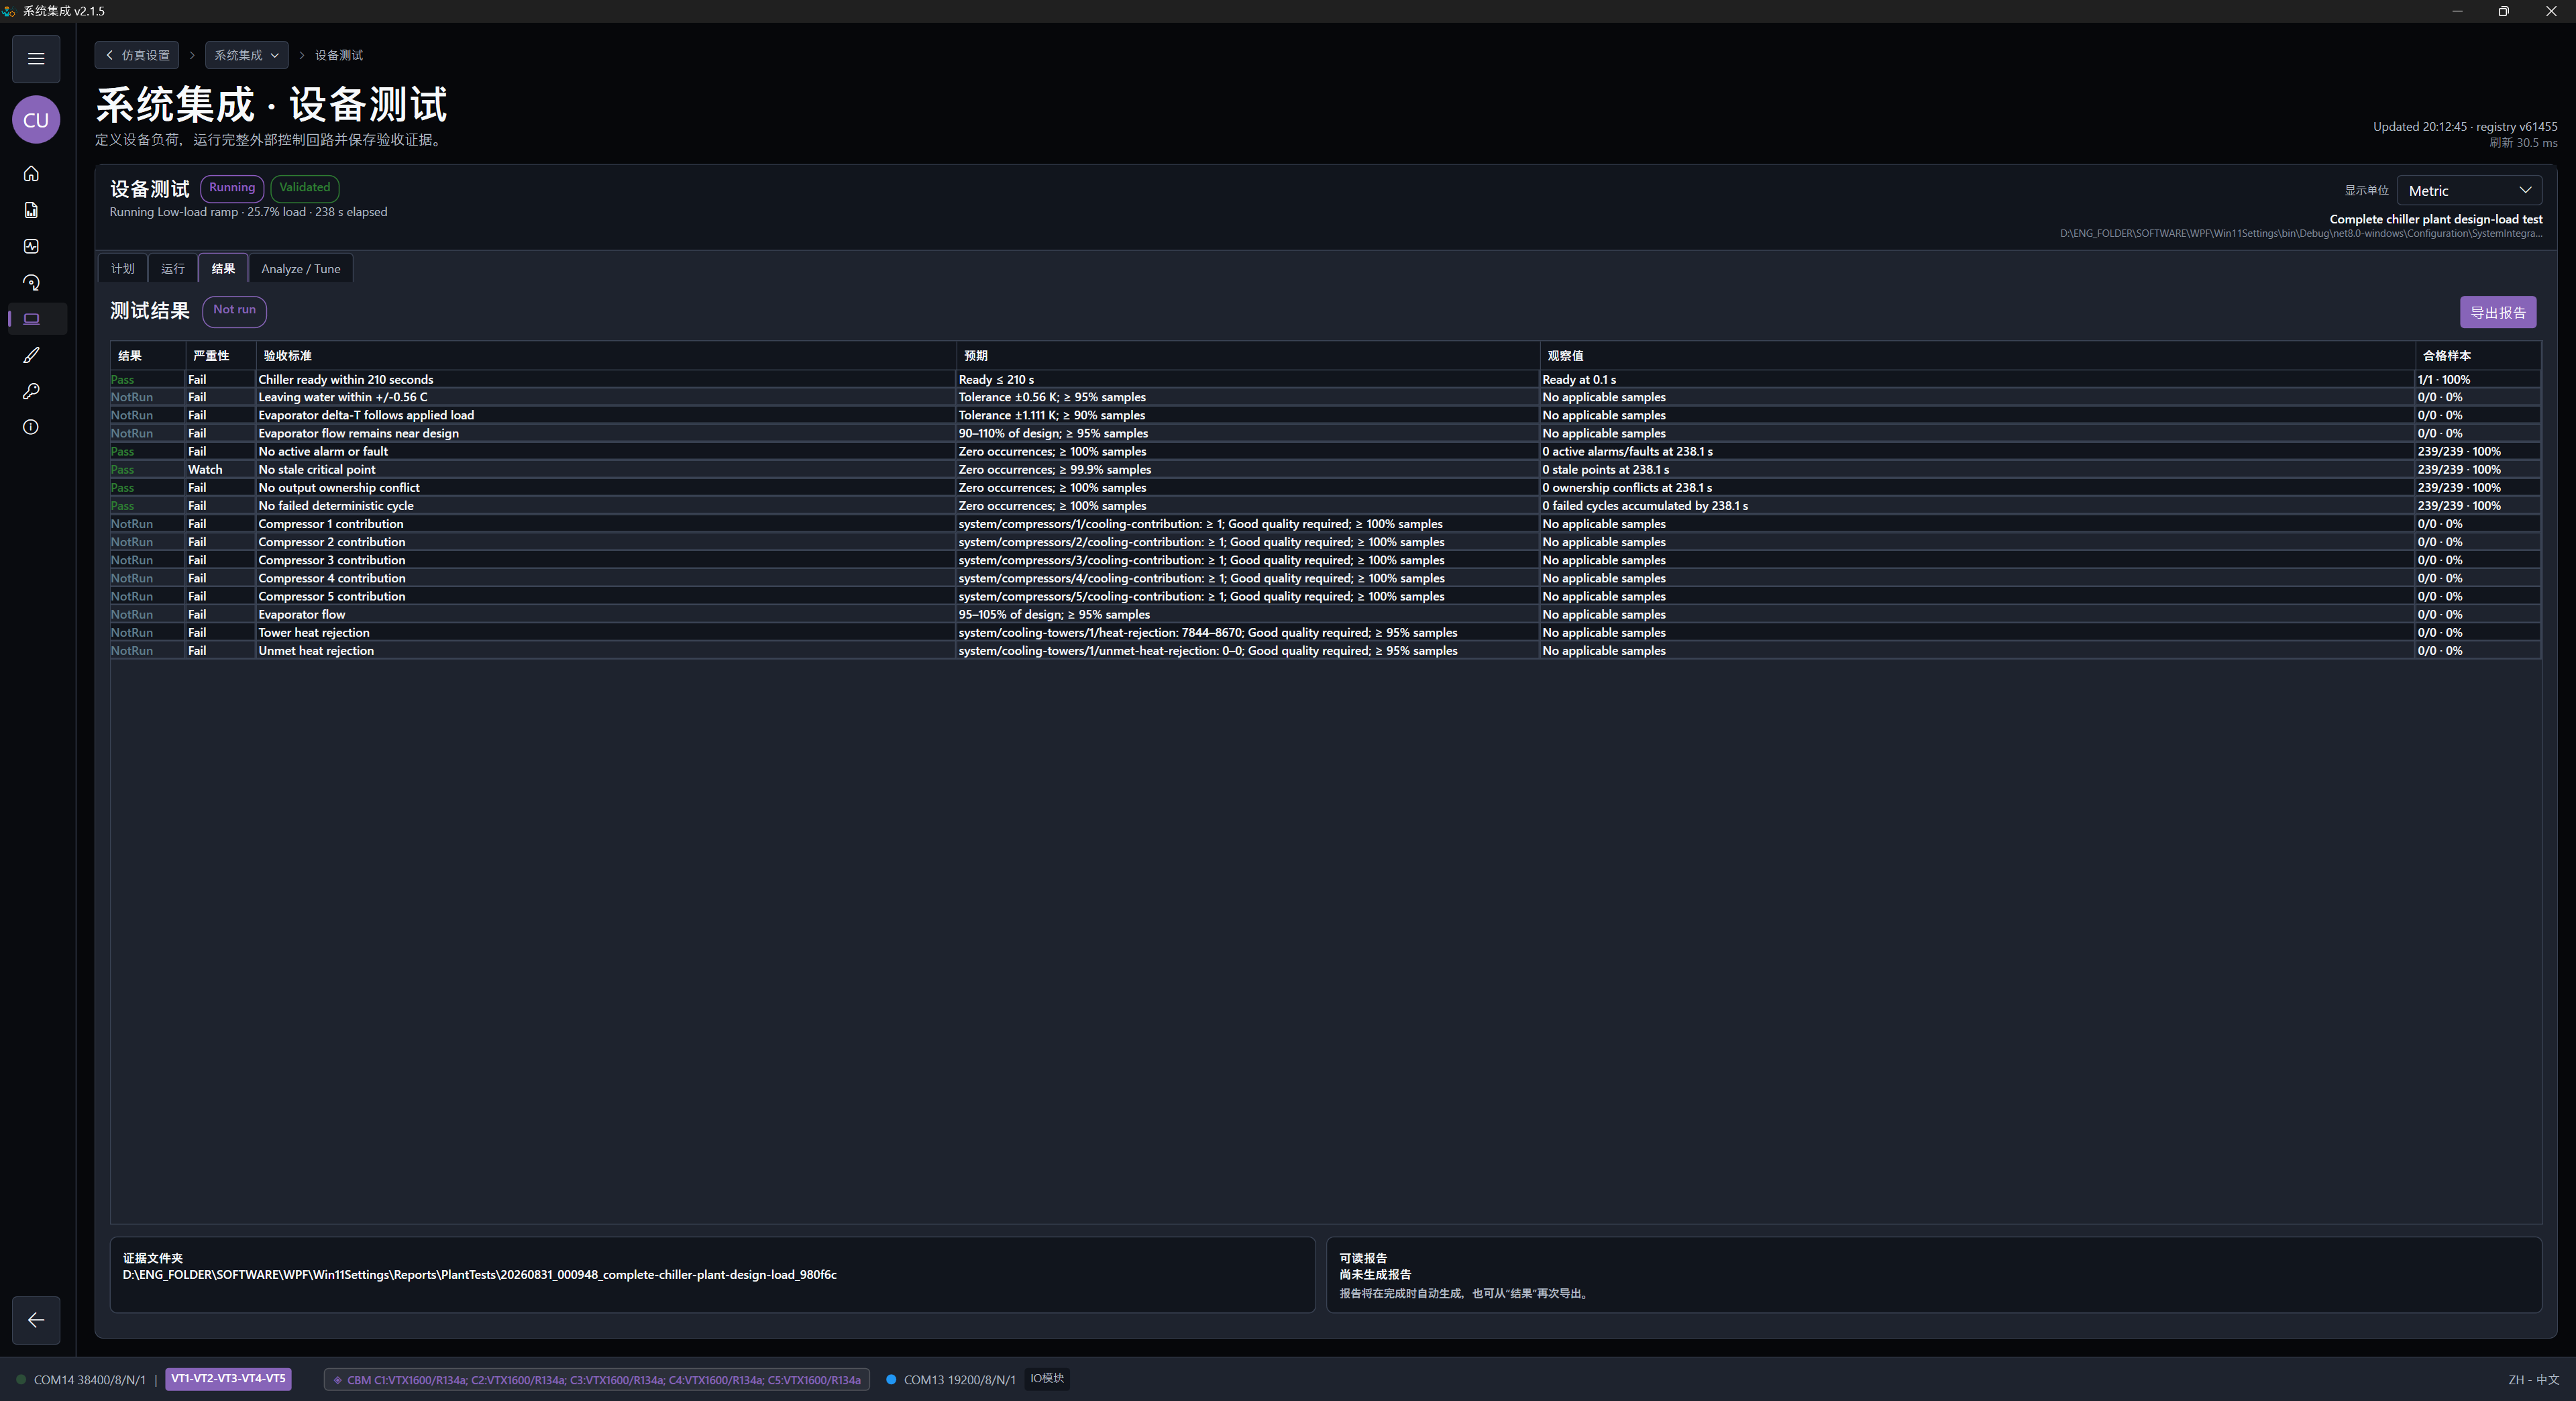Open the paintbrush appearance sidebar icon
Viewport: 2576px width, 1401px height.
31,355
